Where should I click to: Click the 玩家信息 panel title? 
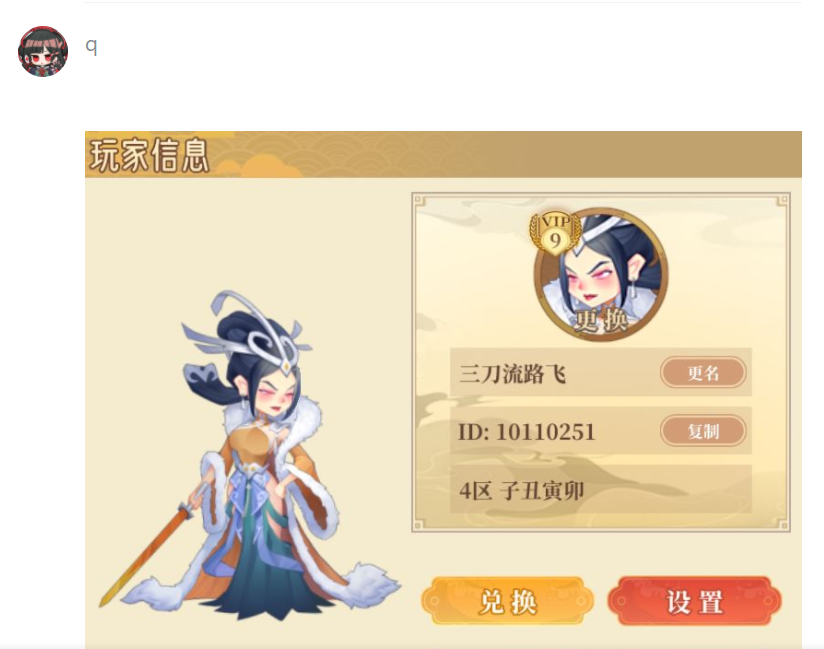click(x=149, y=156)
